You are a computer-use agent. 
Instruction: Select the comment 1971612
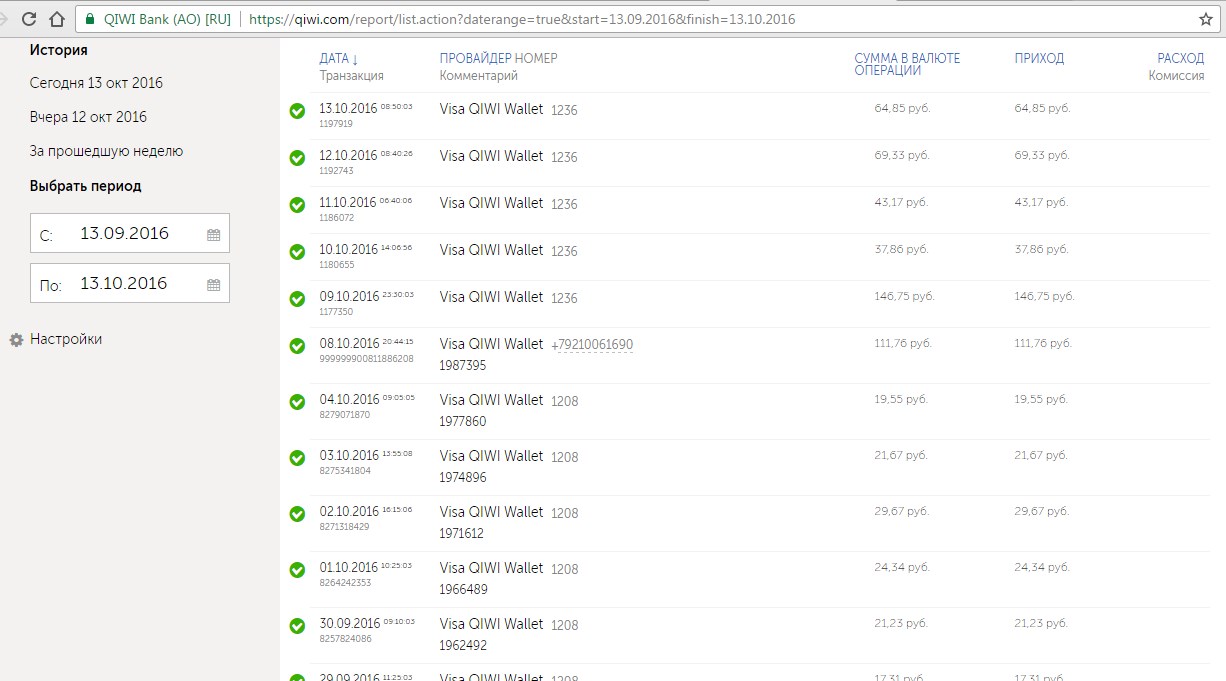(x=462, y=534)
